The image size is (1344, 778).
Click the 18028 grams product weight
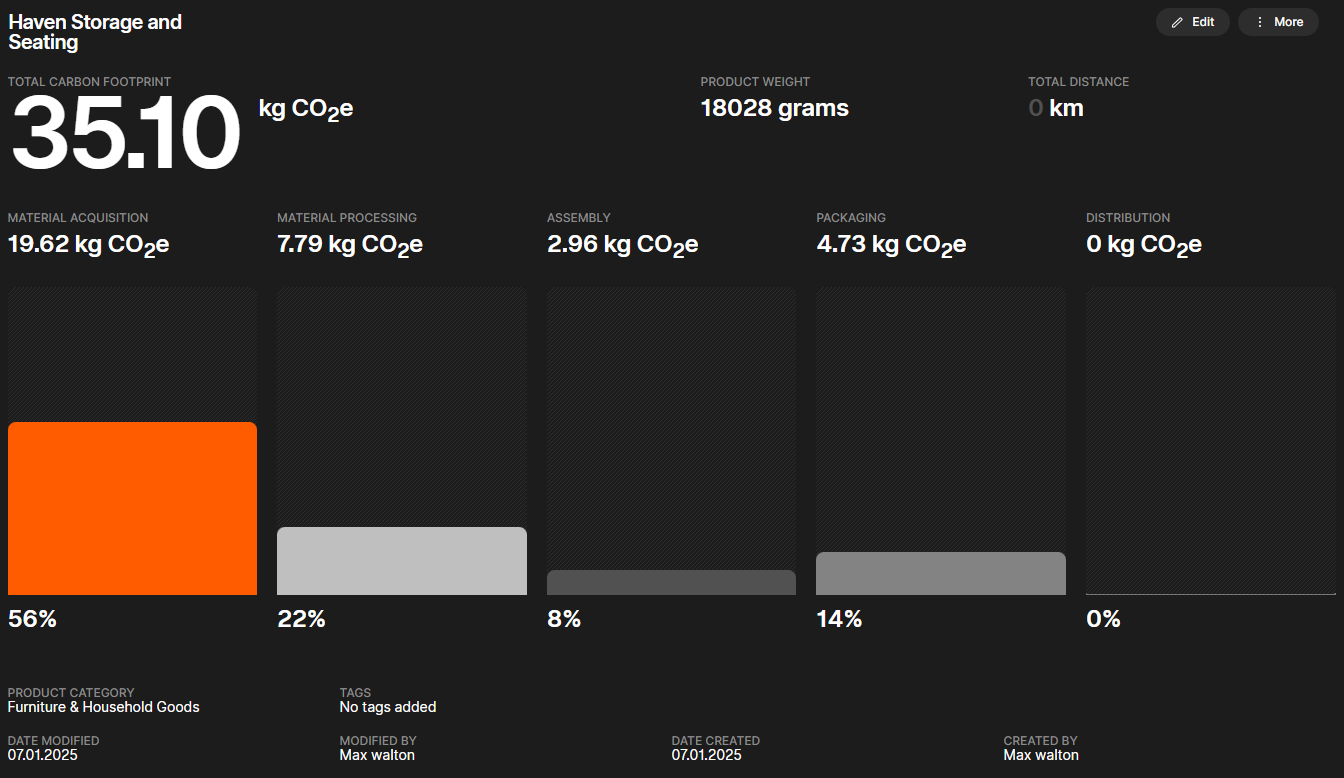coord(775,108)
